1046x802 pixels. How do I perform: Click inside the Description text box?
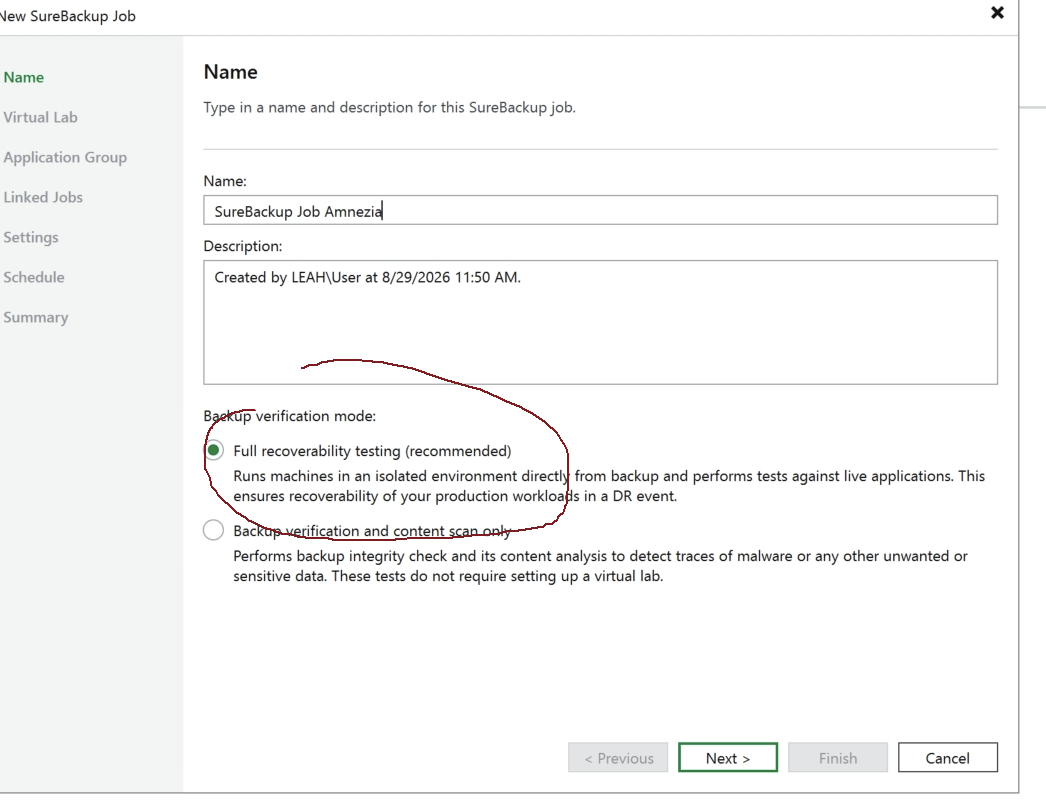tap(600, 322)
